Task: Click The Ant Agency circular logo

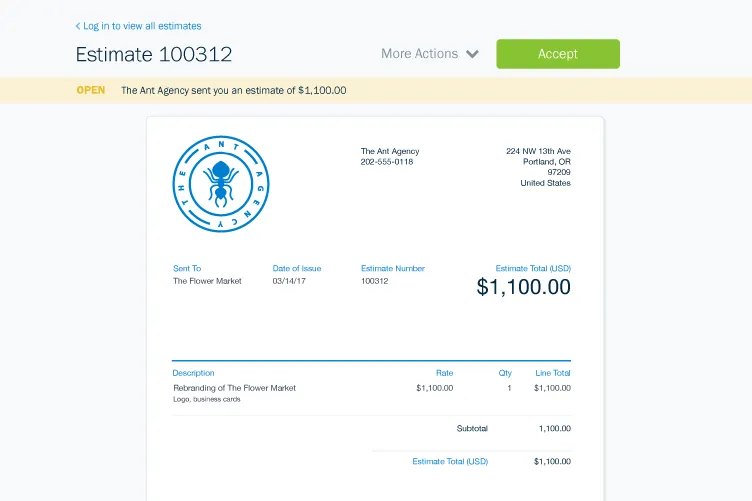Action: [221, 185]
